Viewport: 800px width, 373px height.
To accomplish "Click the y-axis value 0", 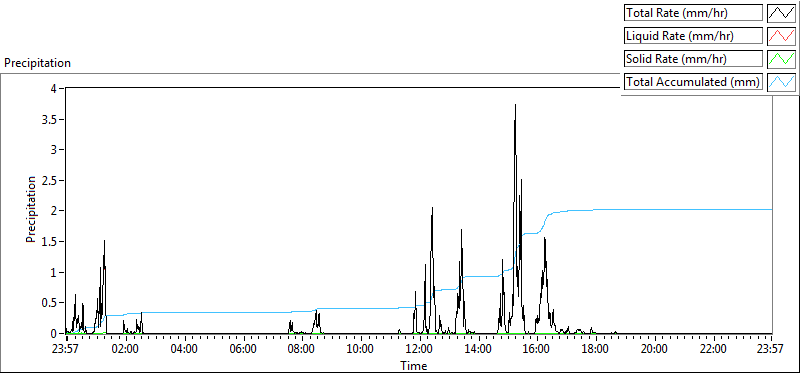I will [54, 333].
